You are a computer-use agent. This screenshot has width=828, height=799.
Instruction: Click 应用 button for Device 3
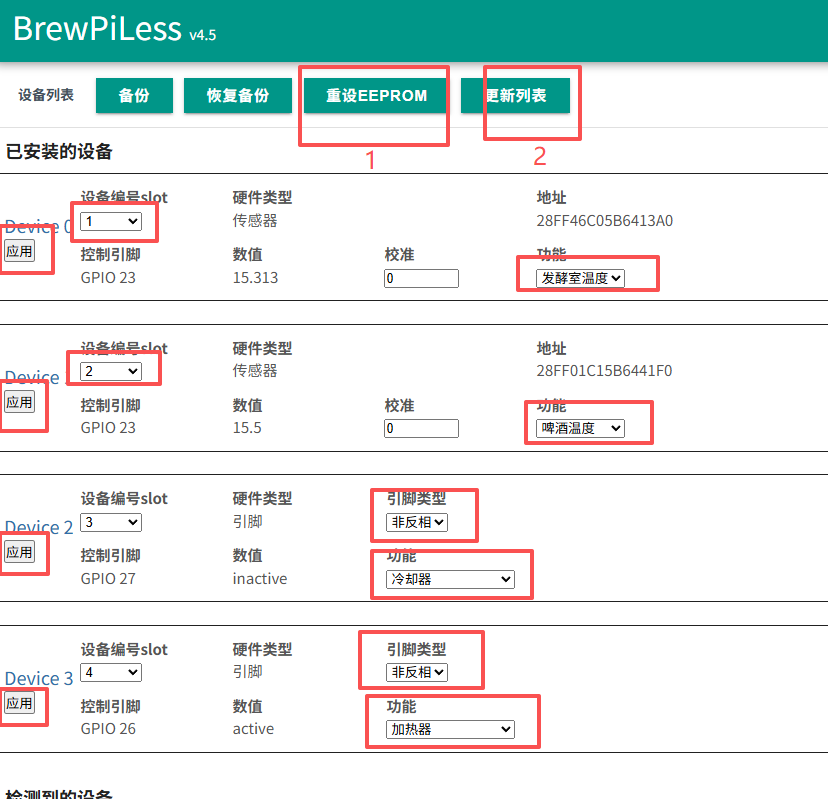[x=19, y=703]
